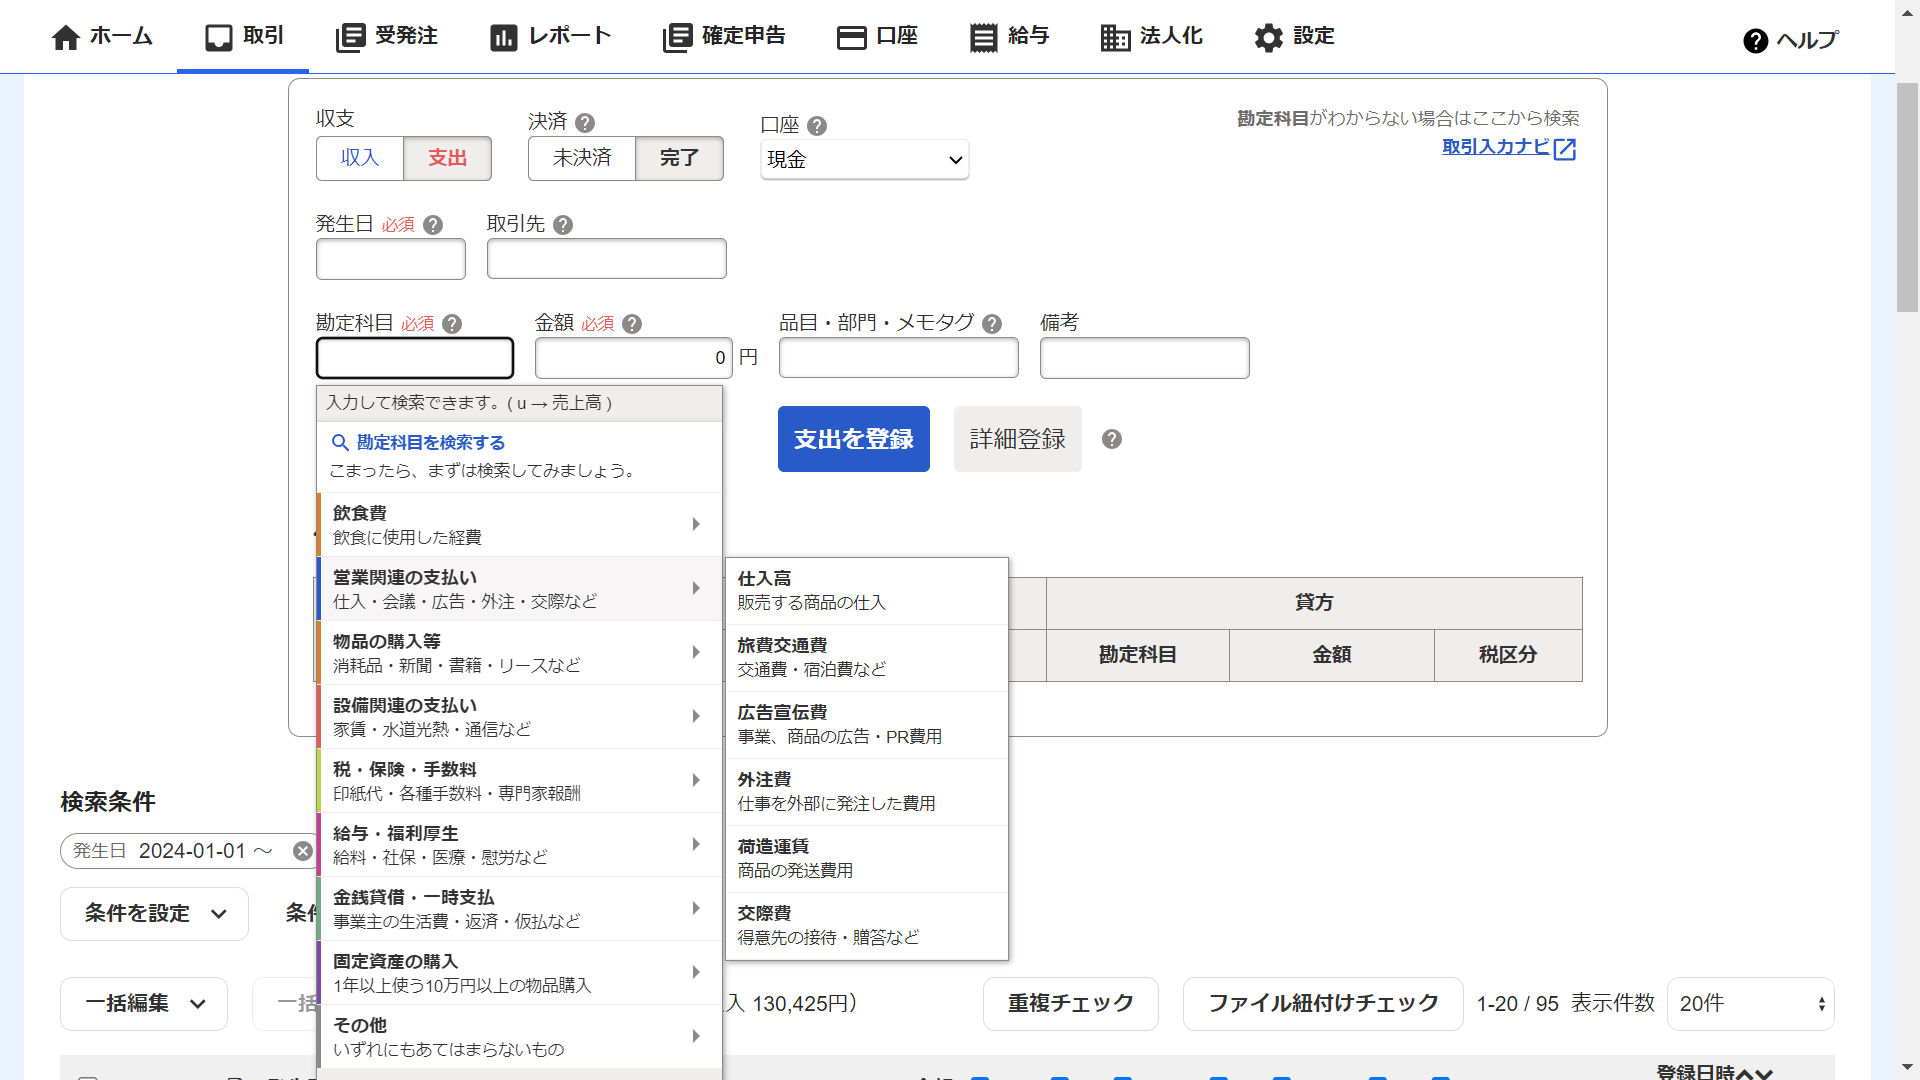Screen dimensions: 1920x1080
Task: Expand the 設備関連の支払い category
Action: [519, 717]
